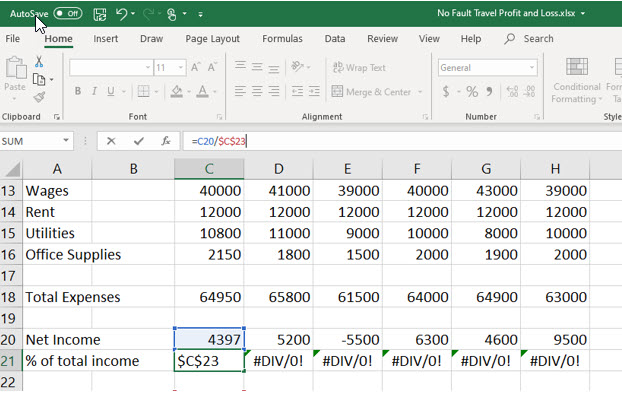Click the Increase Indent icon
The height and width of the screenshot is (394, 622).
(314, 91)
